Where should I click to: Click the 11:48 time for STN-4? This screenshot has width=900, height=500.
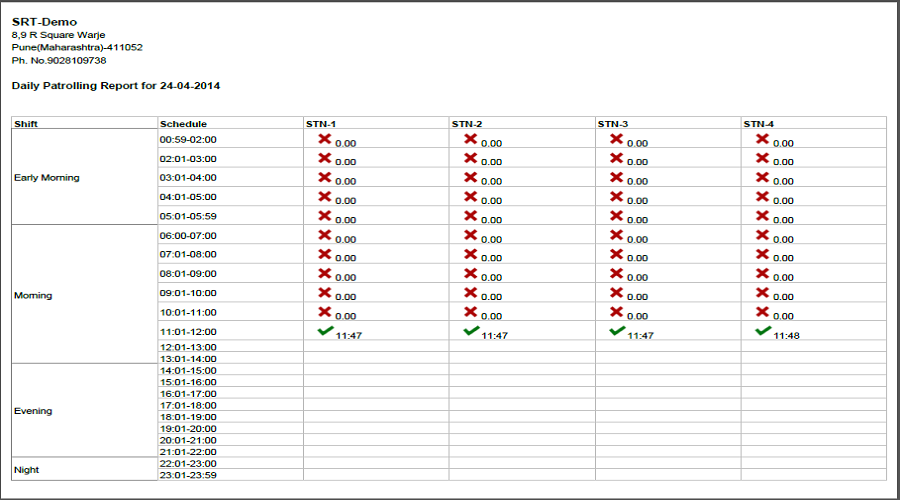[x=786, y=336]
